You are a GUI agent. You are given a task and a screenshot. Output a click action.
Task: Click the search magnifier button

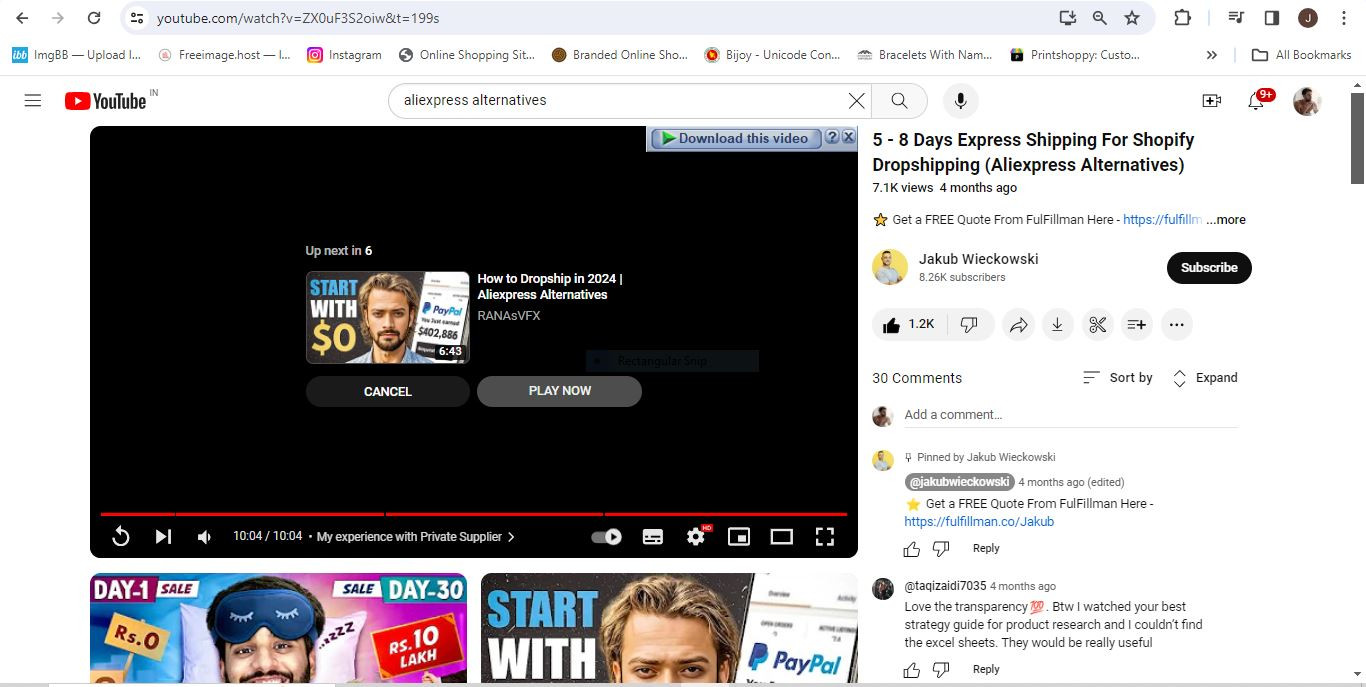(x=899, y=100)
